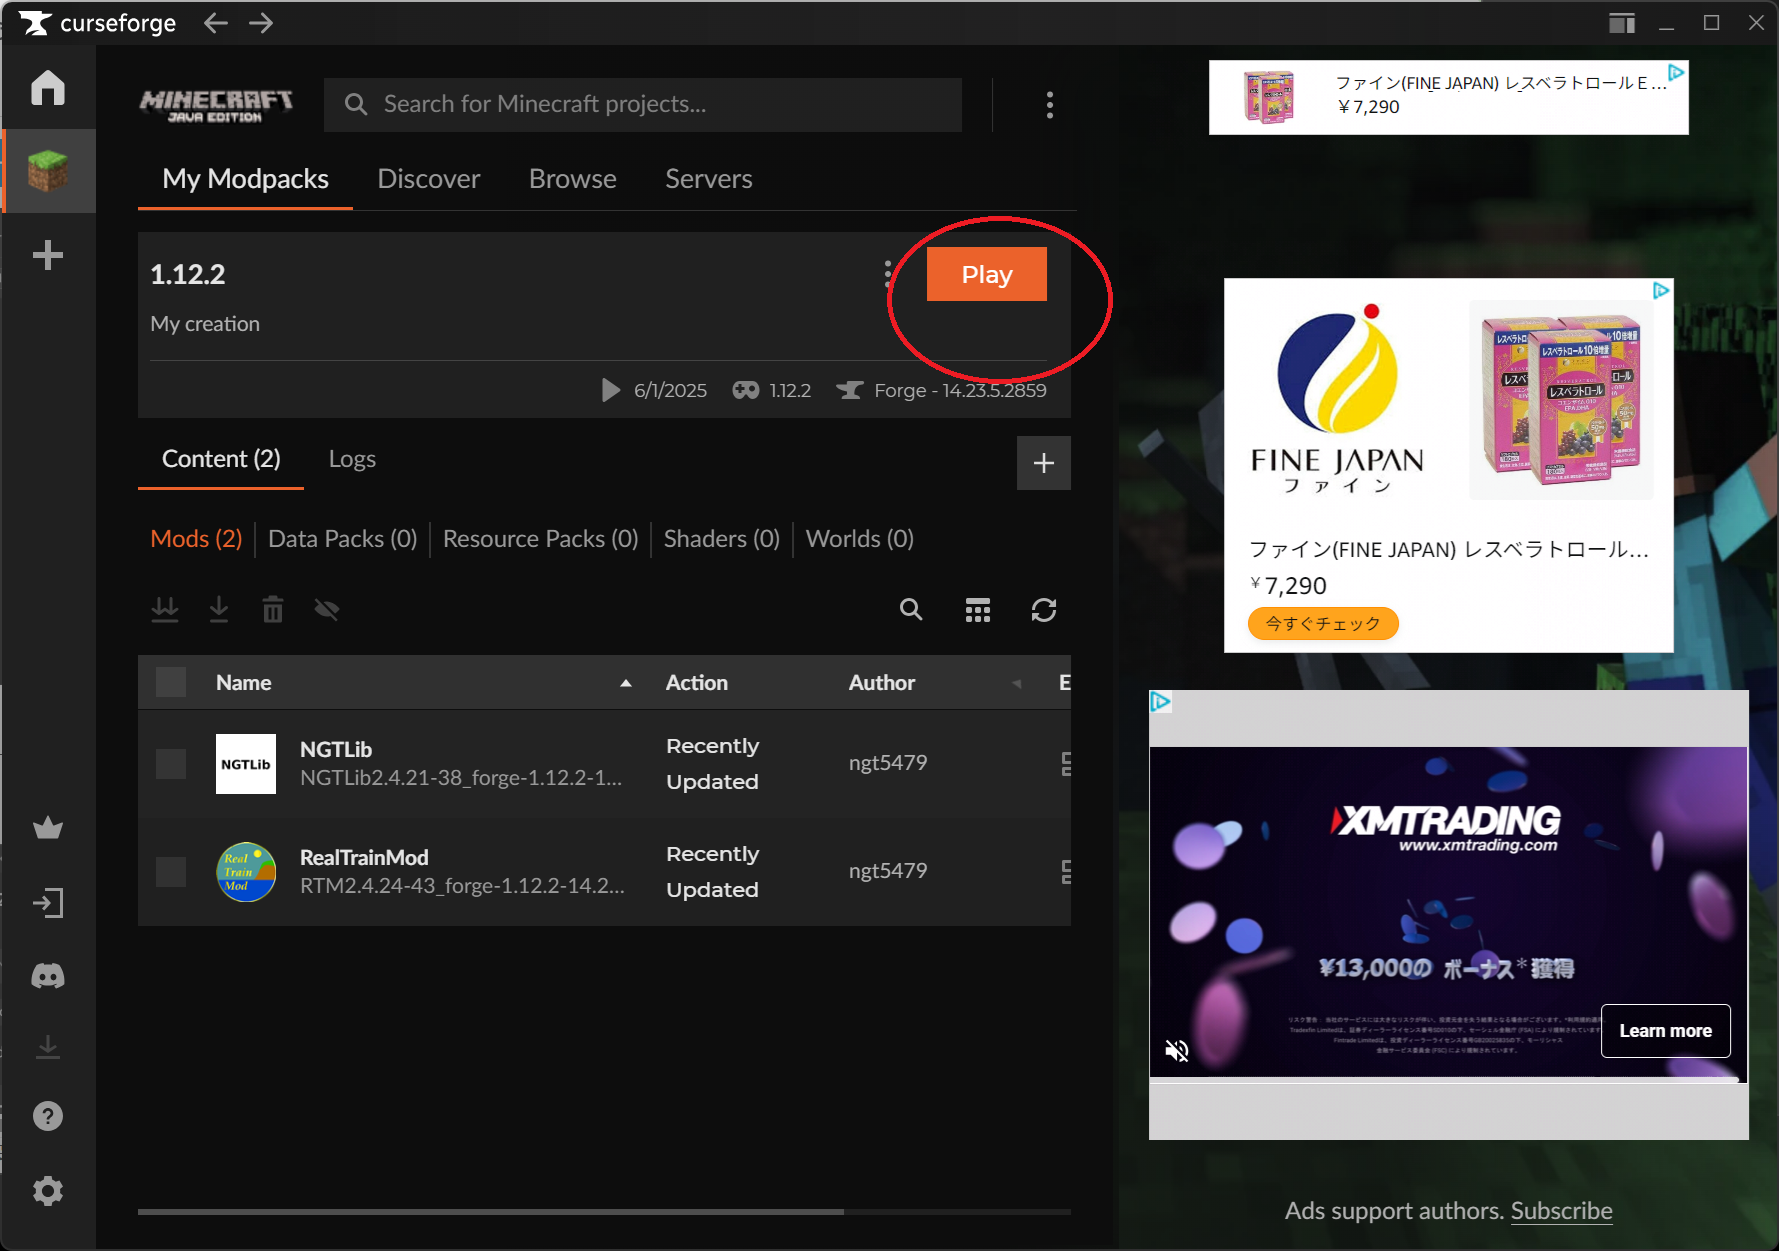The height and width of the screenshot is (1251, 1779).
Task: Switch to the Servers tab
Action: [709, 179]
